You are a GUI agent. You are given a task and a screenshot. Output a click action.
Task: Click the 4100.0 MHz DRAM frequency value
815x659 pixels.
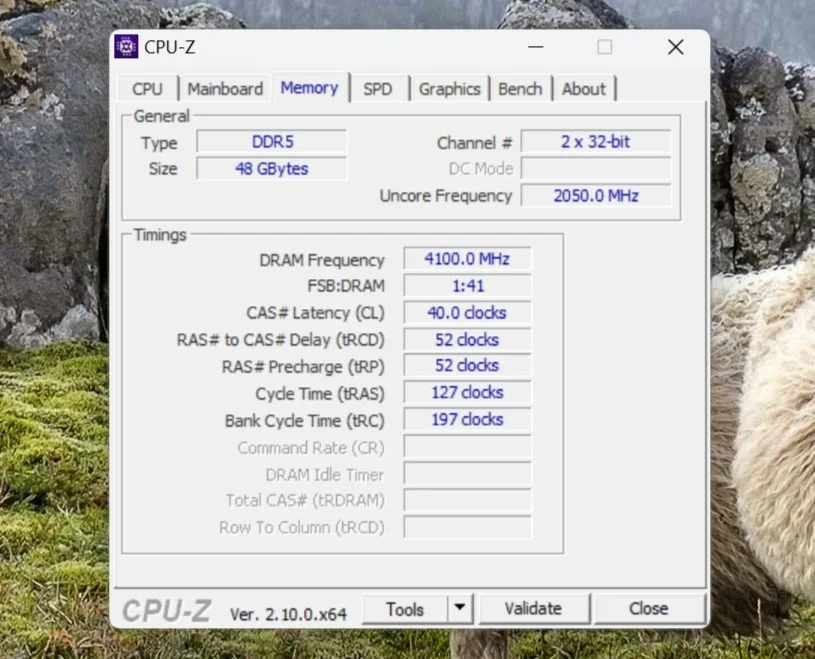tap(467, 259)
